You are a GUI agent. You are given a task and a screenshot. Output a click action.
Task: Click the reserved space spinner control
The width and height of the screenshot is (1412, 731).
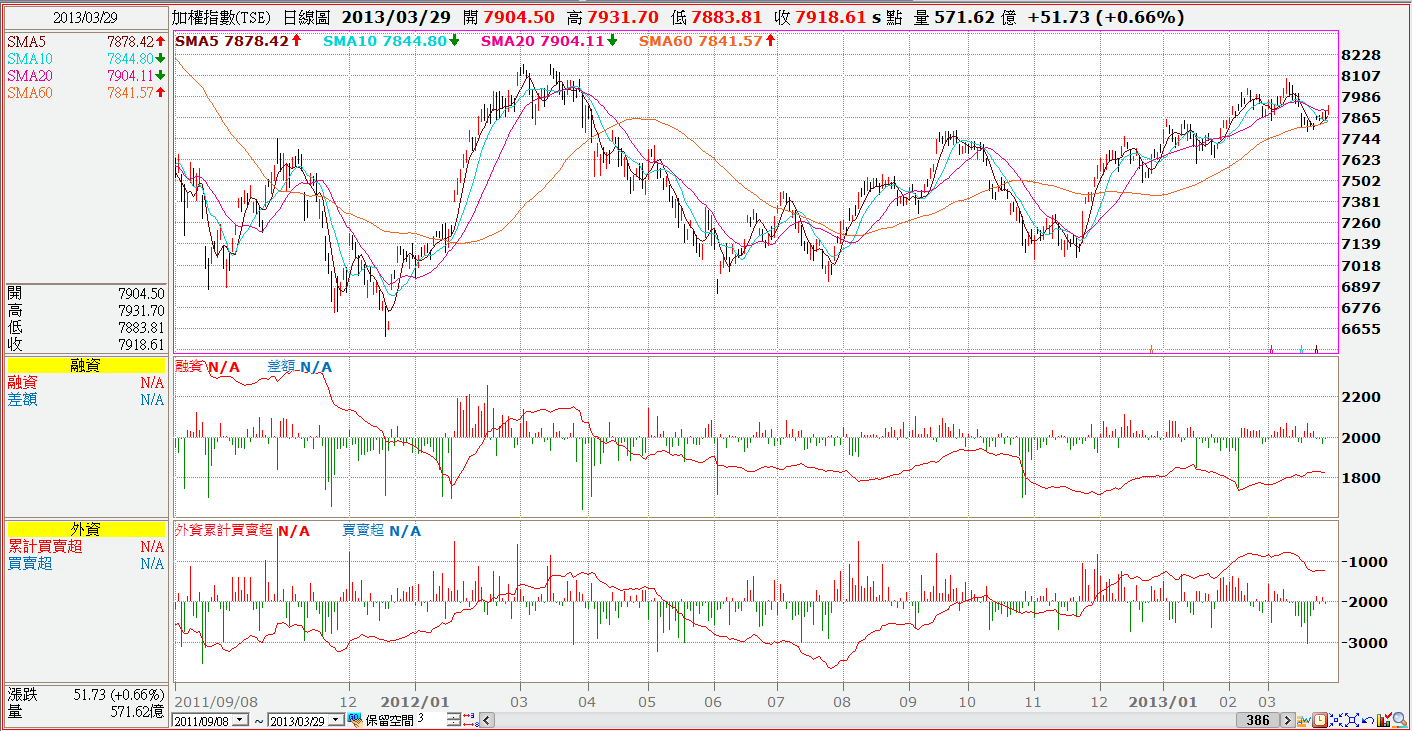pyautogui.click(x=454, y=720)
